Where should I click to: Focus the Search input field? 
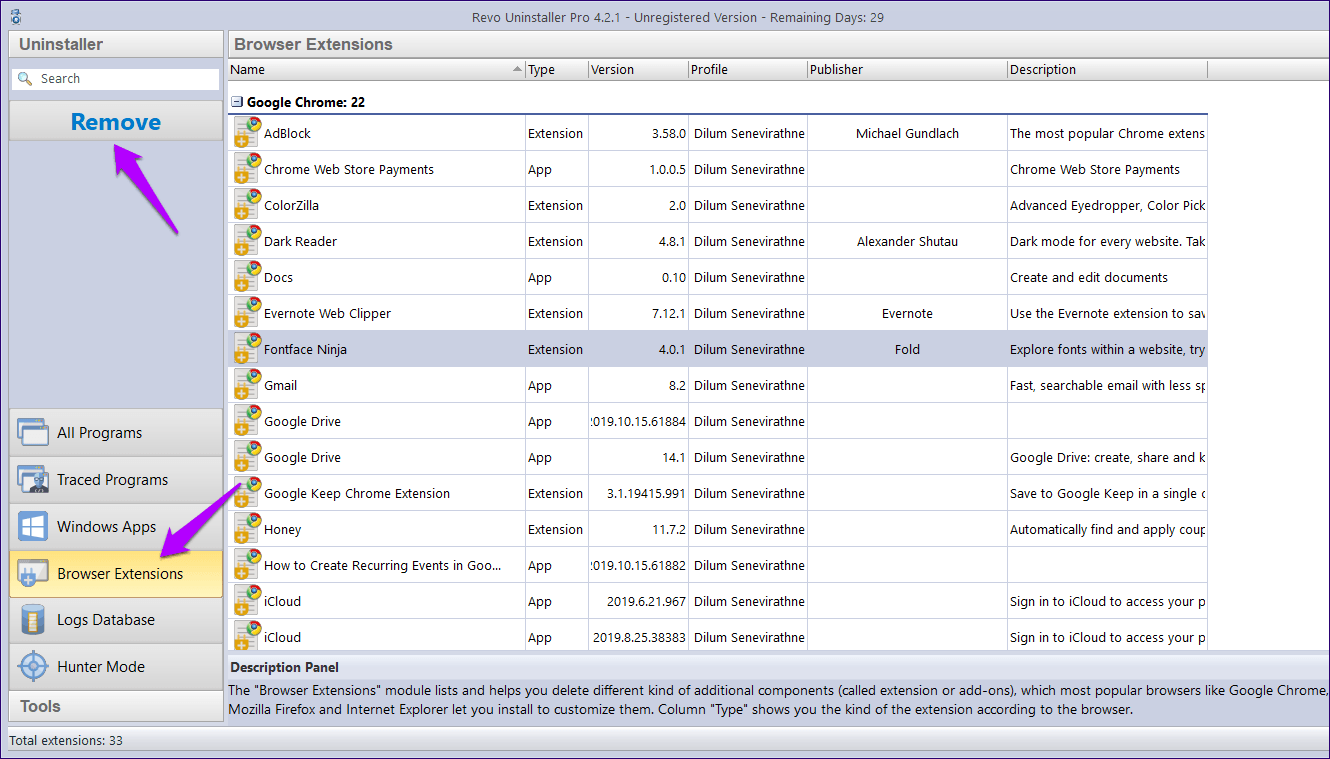(116, 78)
